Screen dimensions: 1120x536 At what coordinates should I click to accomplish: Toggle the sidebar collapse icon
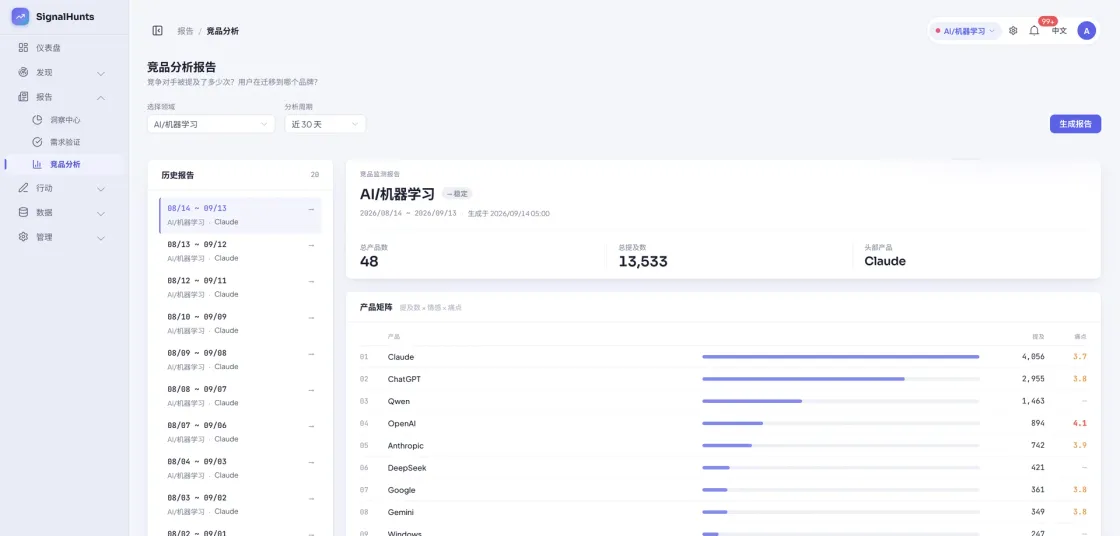158,31
